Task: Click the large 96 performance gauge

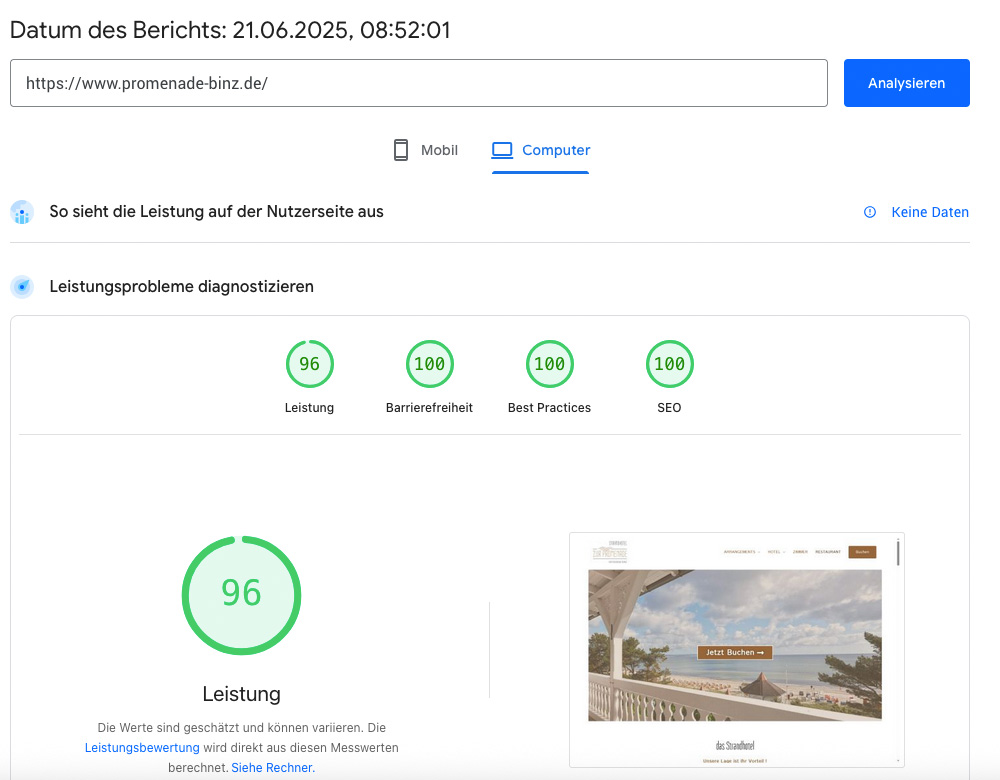Action: [x=241, y=595]
